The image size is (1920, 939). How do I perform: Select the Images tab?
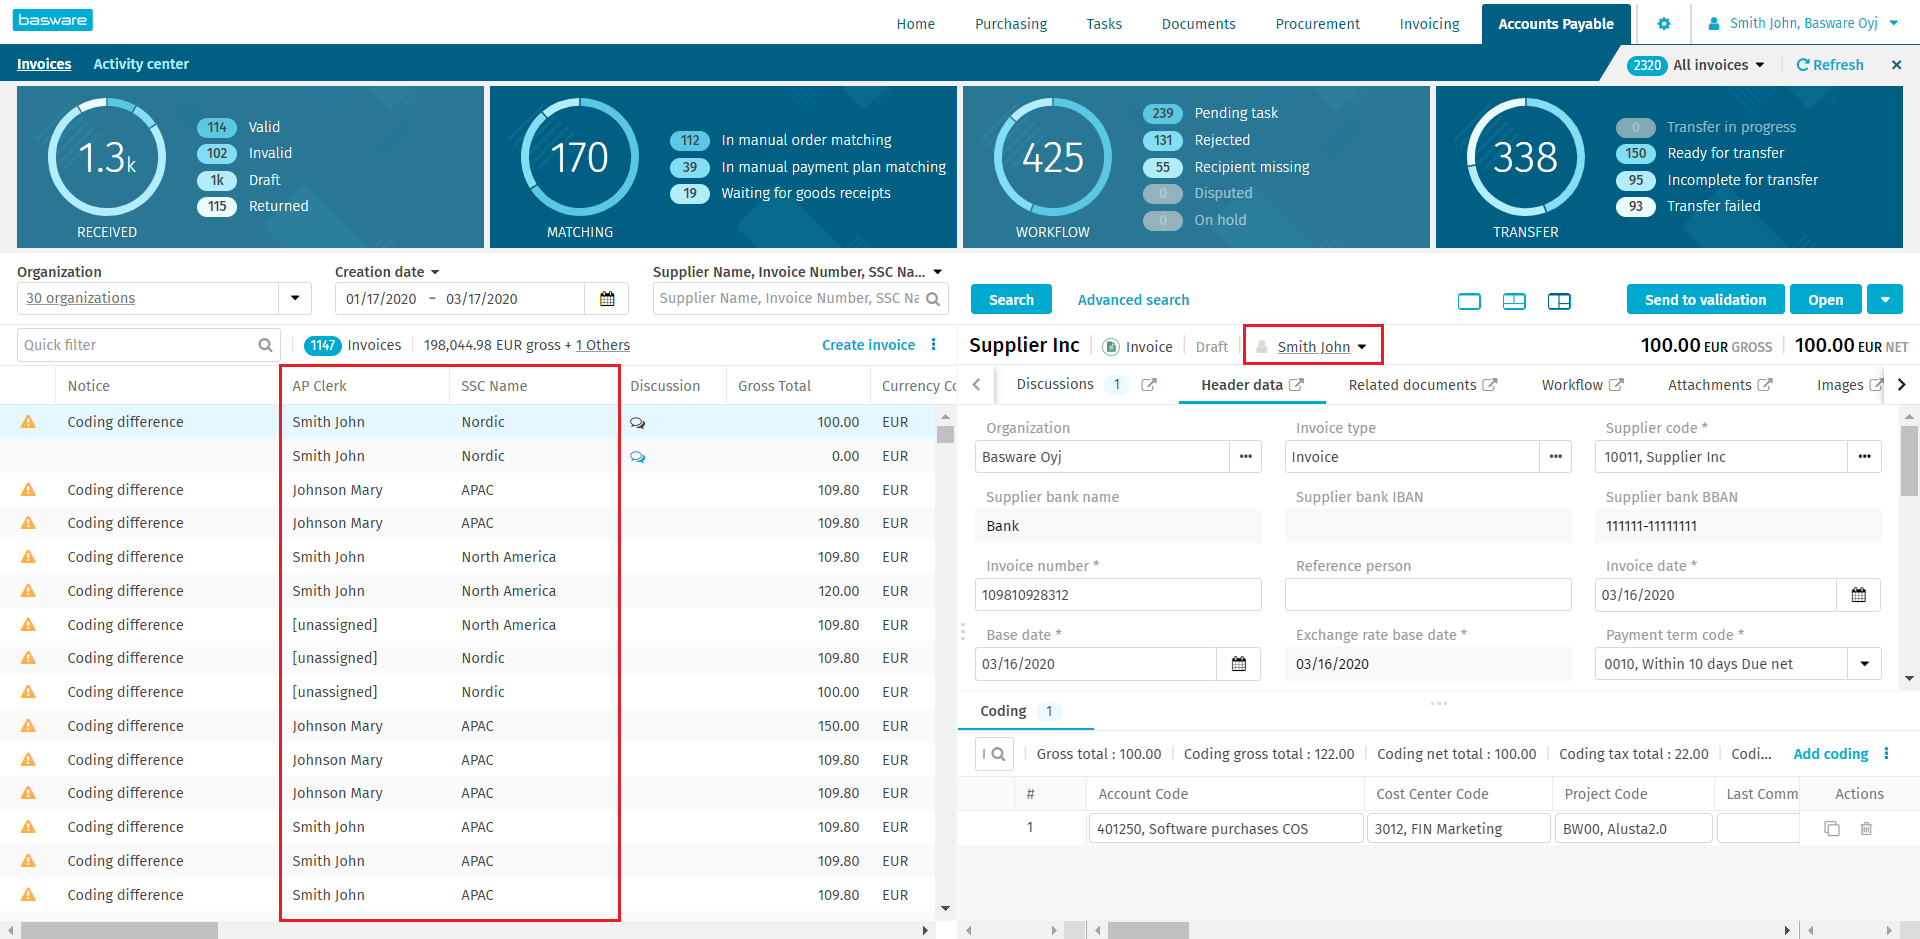(1840, 385)
